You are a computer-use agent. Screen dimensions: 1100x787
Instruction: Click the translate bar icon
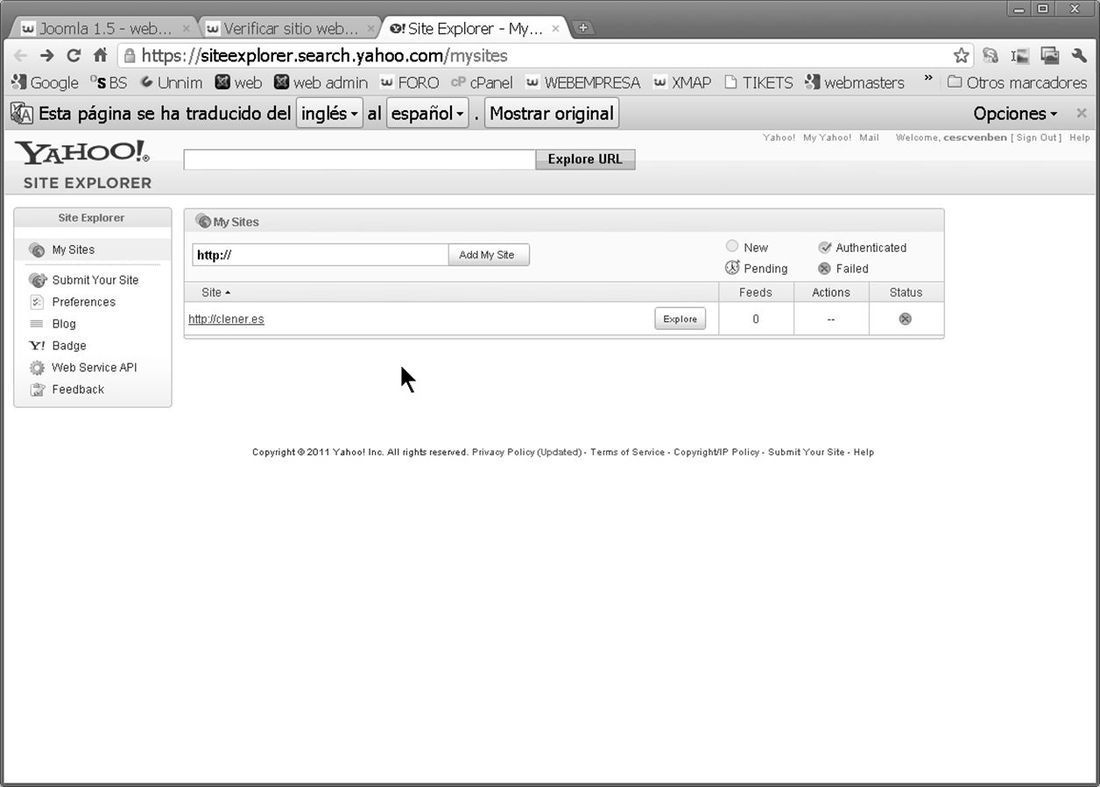pos(22,113)
